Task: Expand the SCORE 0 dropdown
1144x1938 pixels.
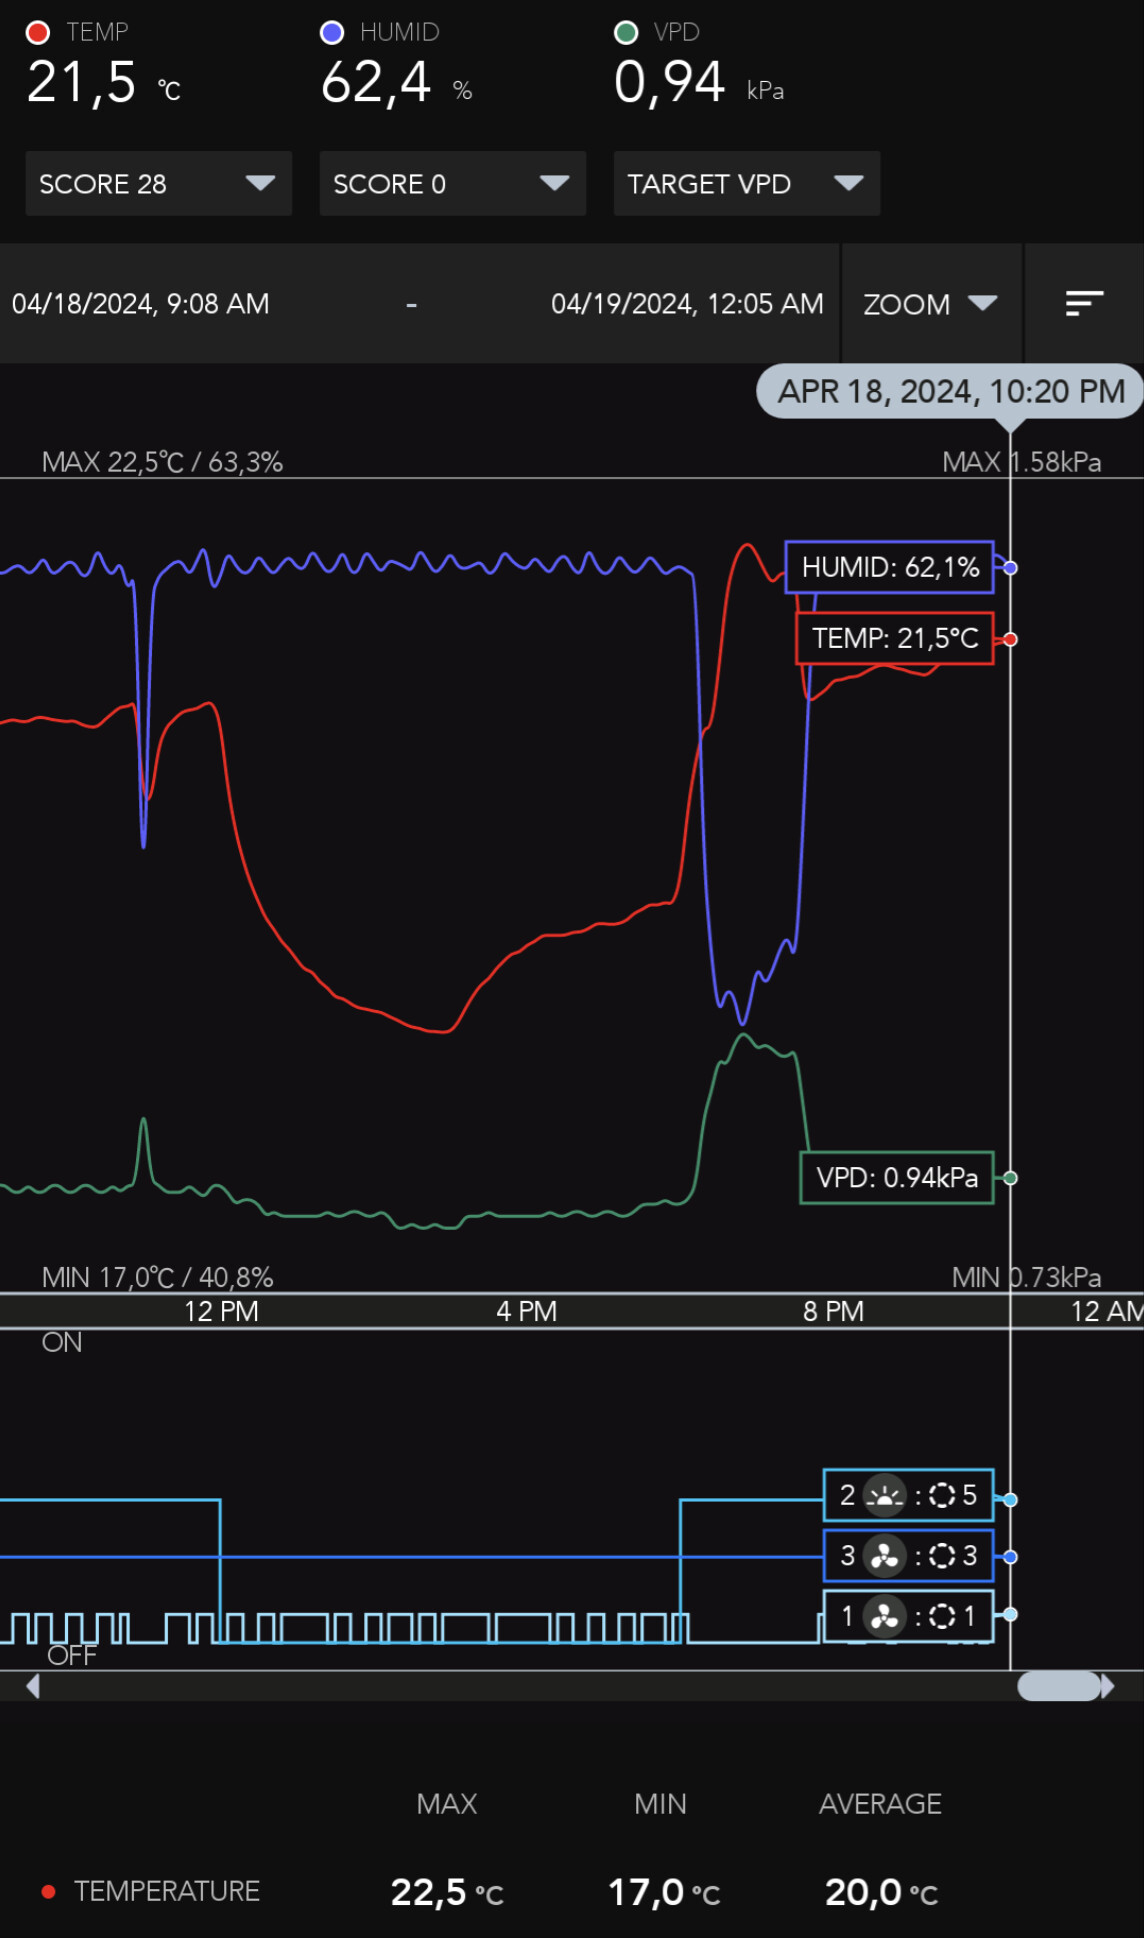Action: 452,183
